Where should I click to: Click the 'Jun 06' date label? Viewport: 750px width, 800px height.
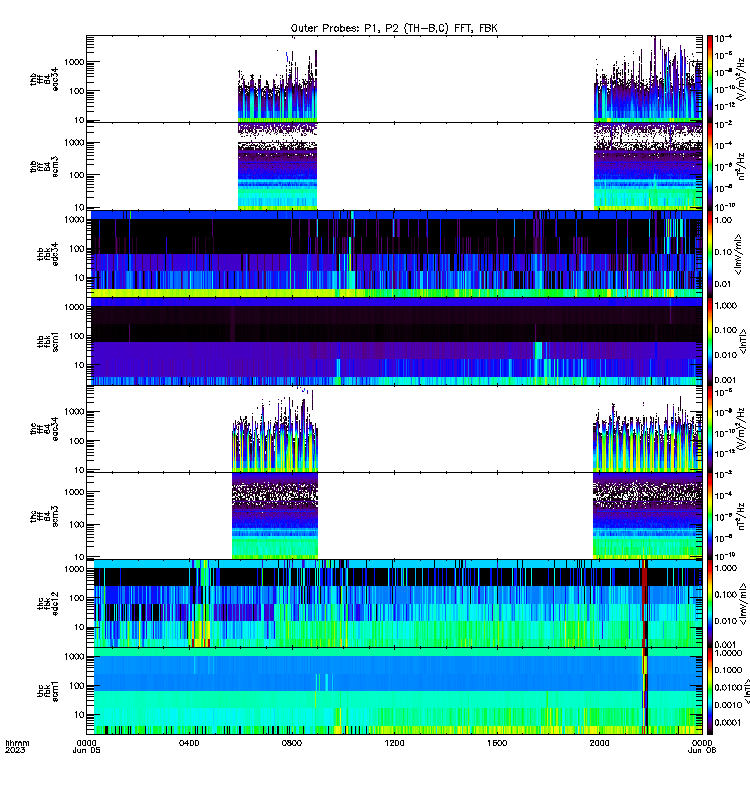702,750
